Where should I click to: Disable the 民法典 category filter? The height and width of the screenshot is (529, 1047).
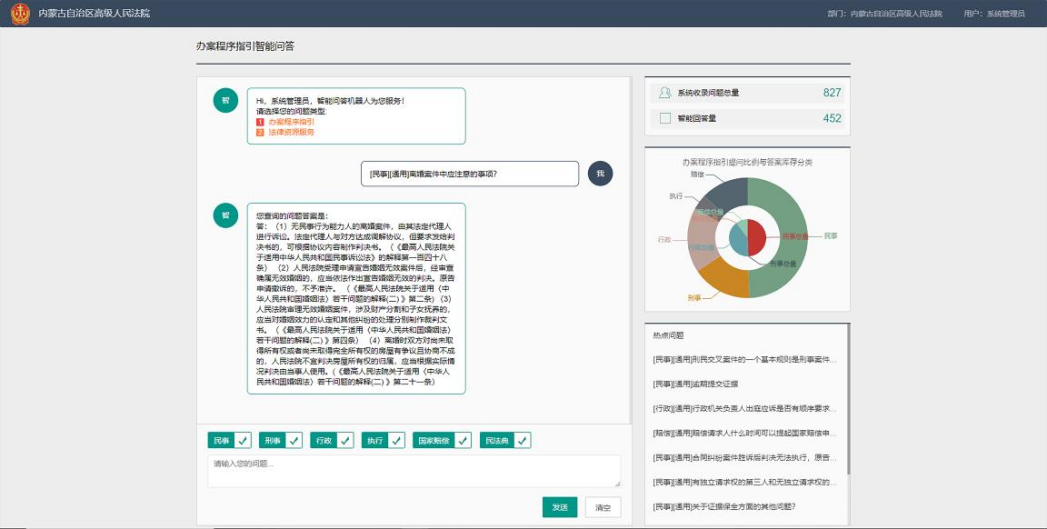tap(522, 440)
